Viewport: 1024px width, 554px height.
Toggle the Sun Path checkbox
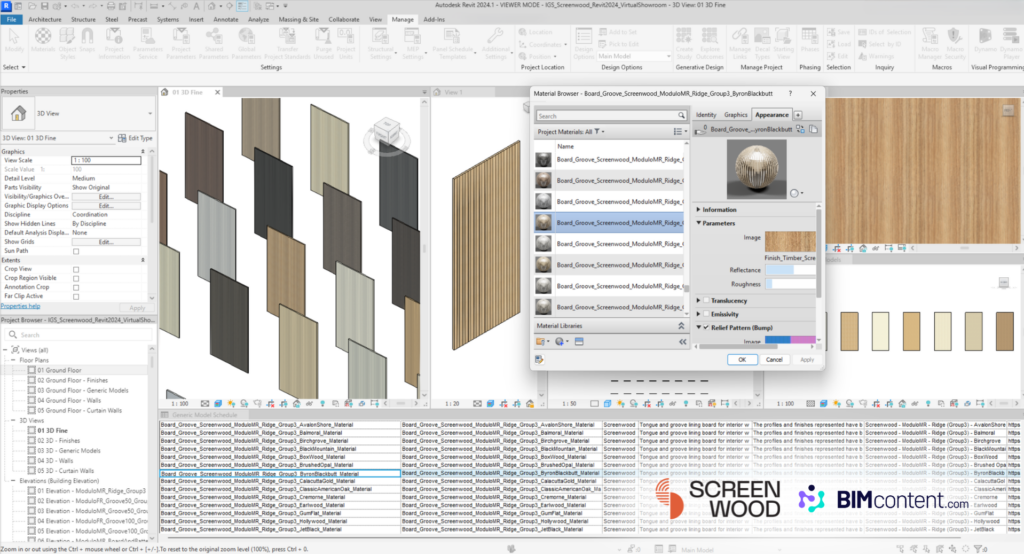tap(76, 252)
